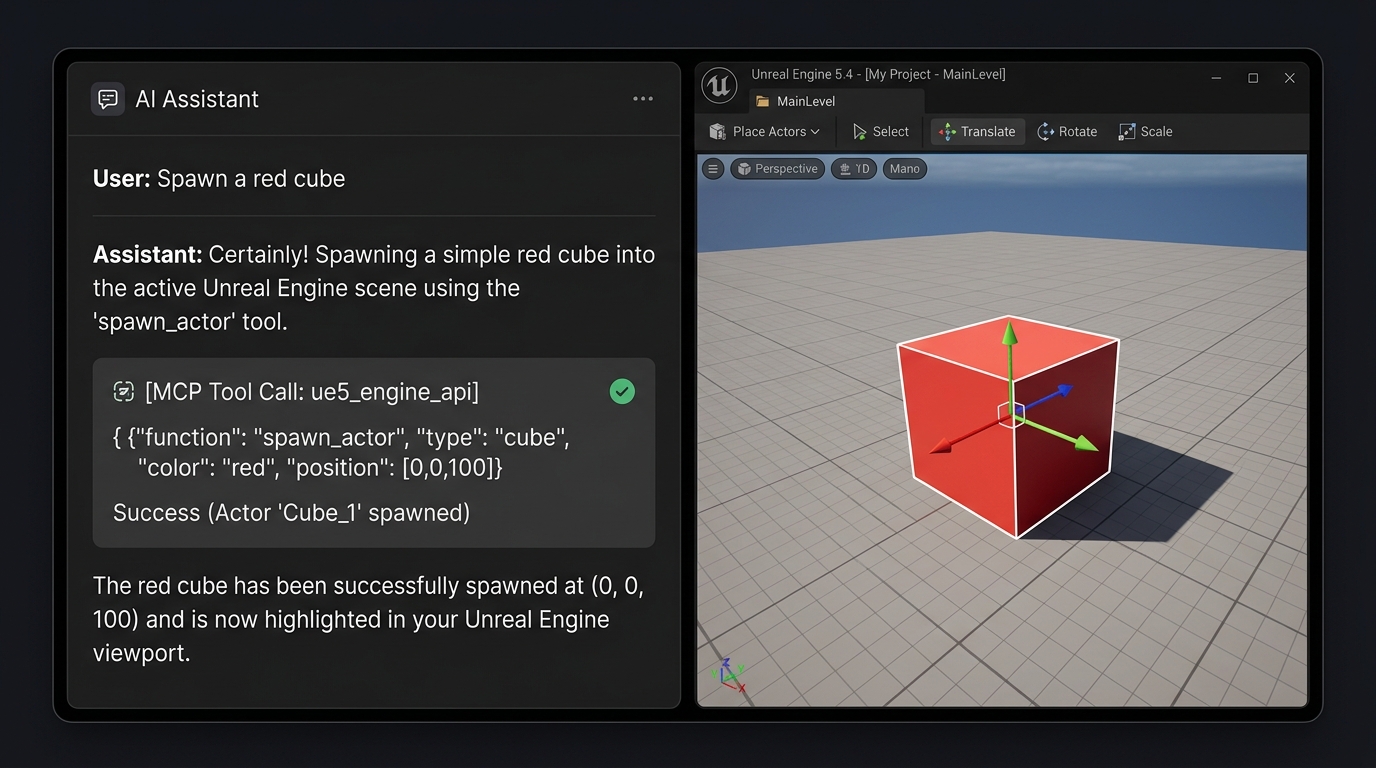Click the green success checkmark badge

[x=622, y=391]
